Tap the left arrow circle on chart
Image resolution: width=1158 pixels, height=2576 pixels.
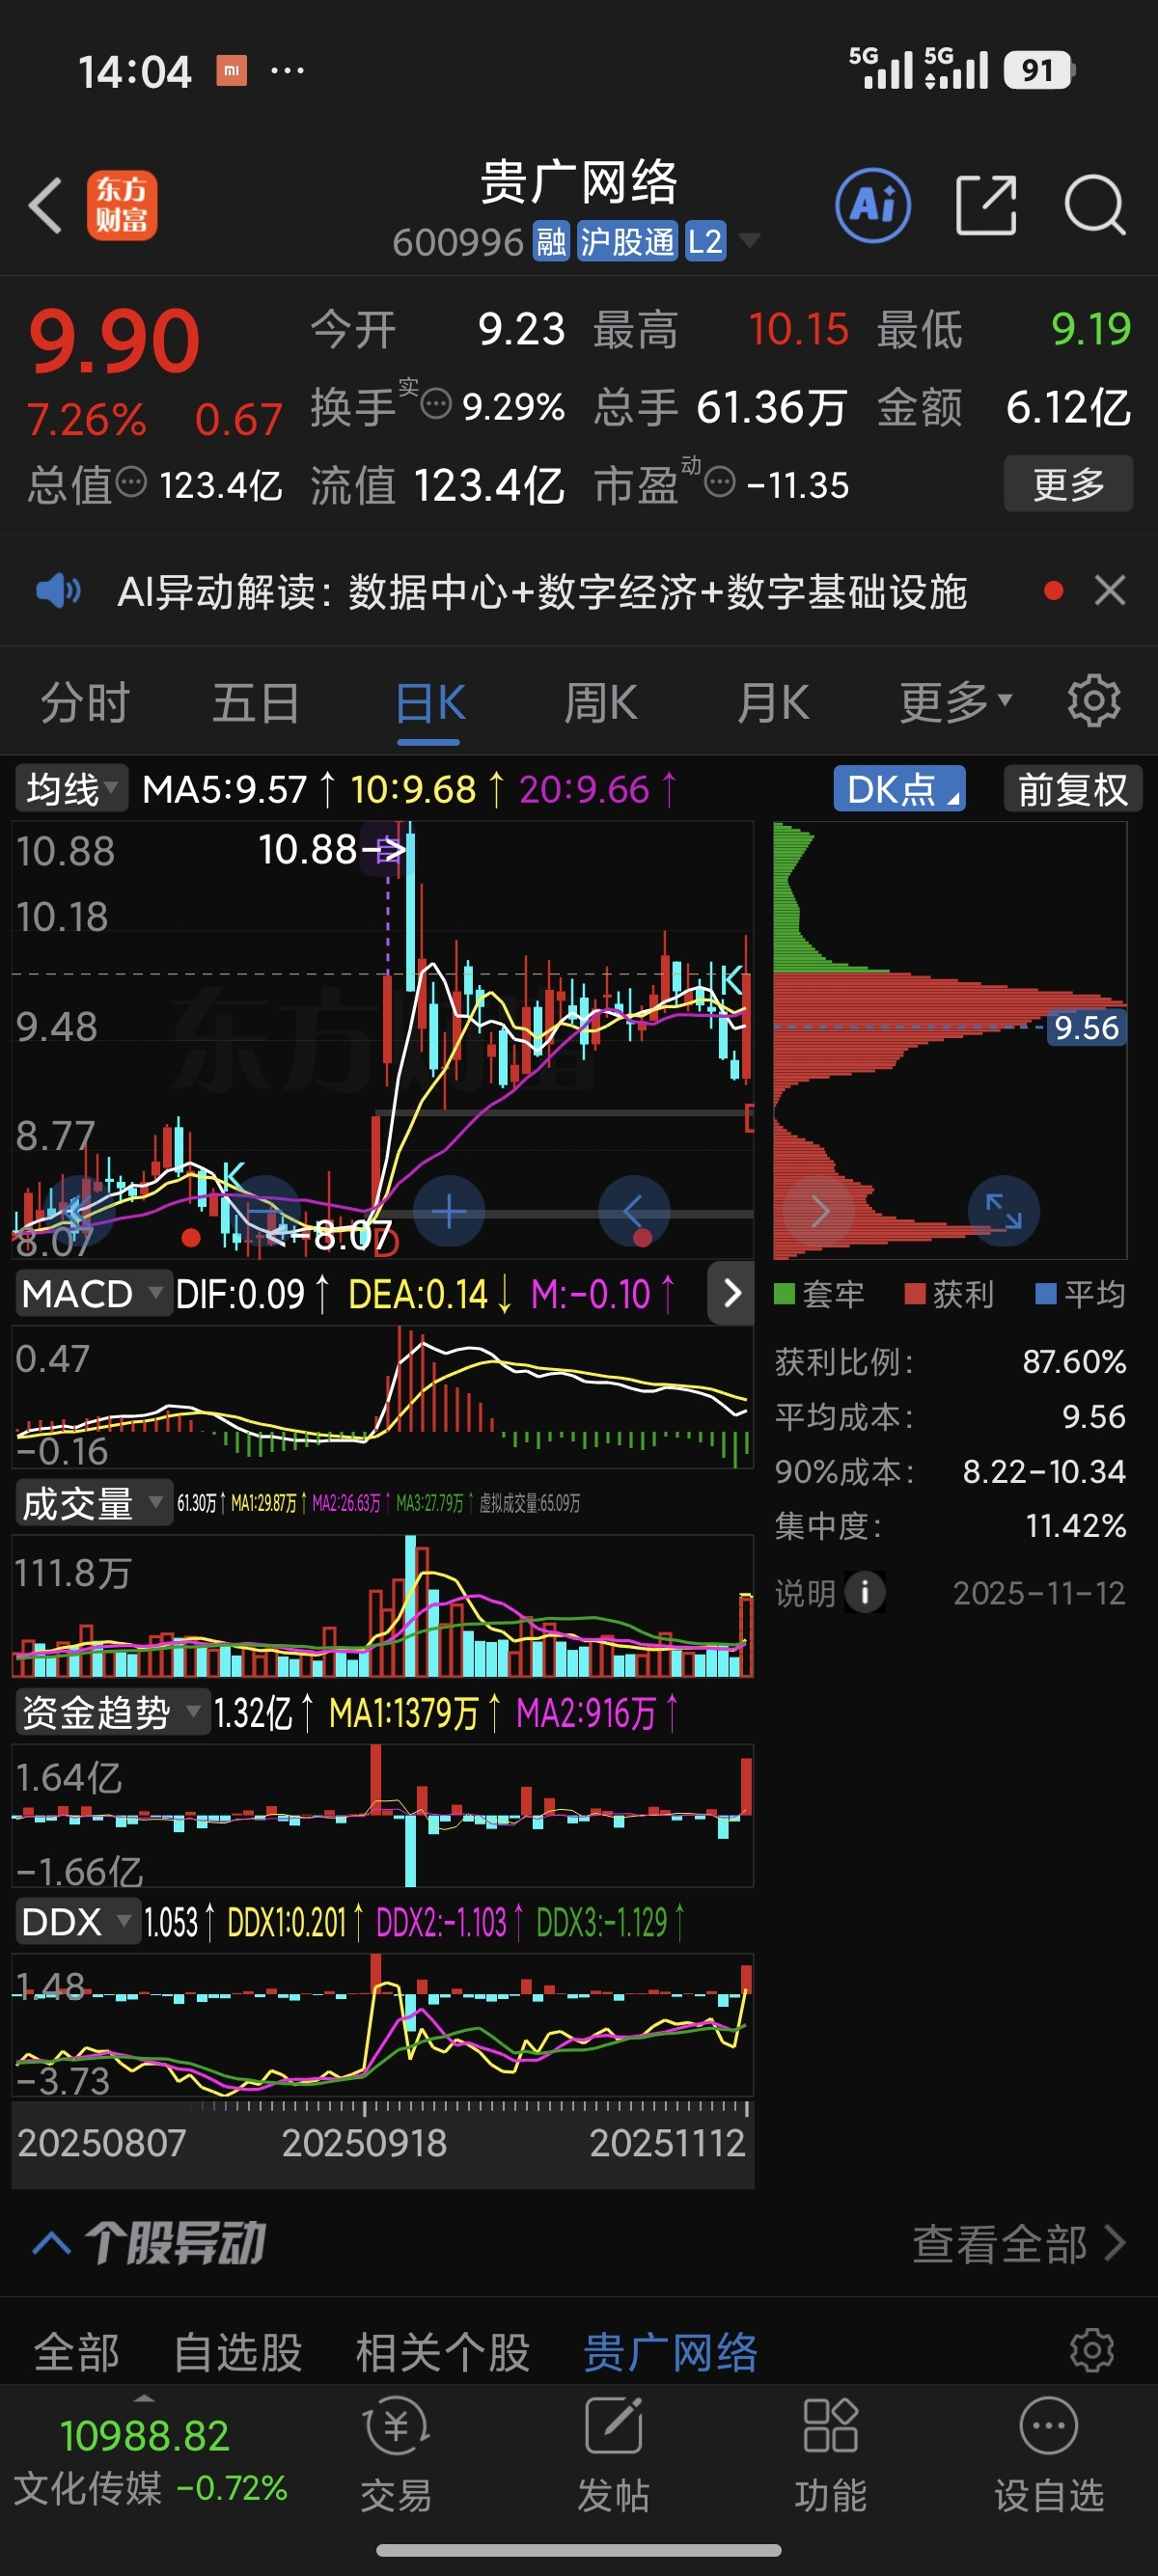[x=633, y=1212]
